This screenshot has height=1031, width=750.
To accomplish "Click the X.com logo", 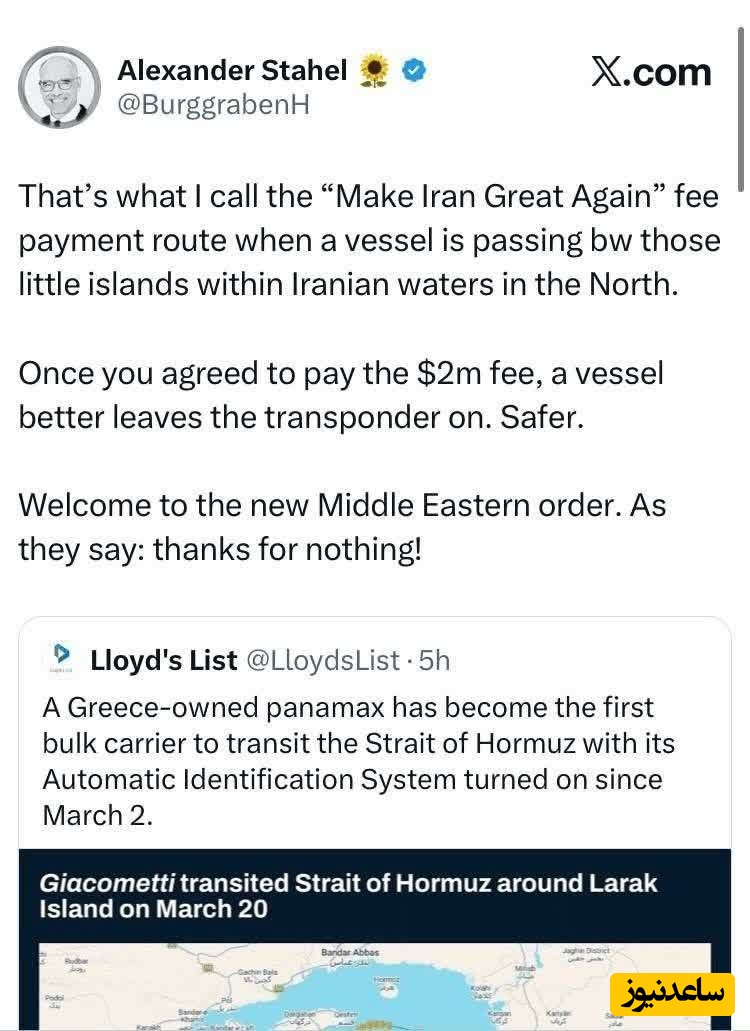I will (651, 72).
